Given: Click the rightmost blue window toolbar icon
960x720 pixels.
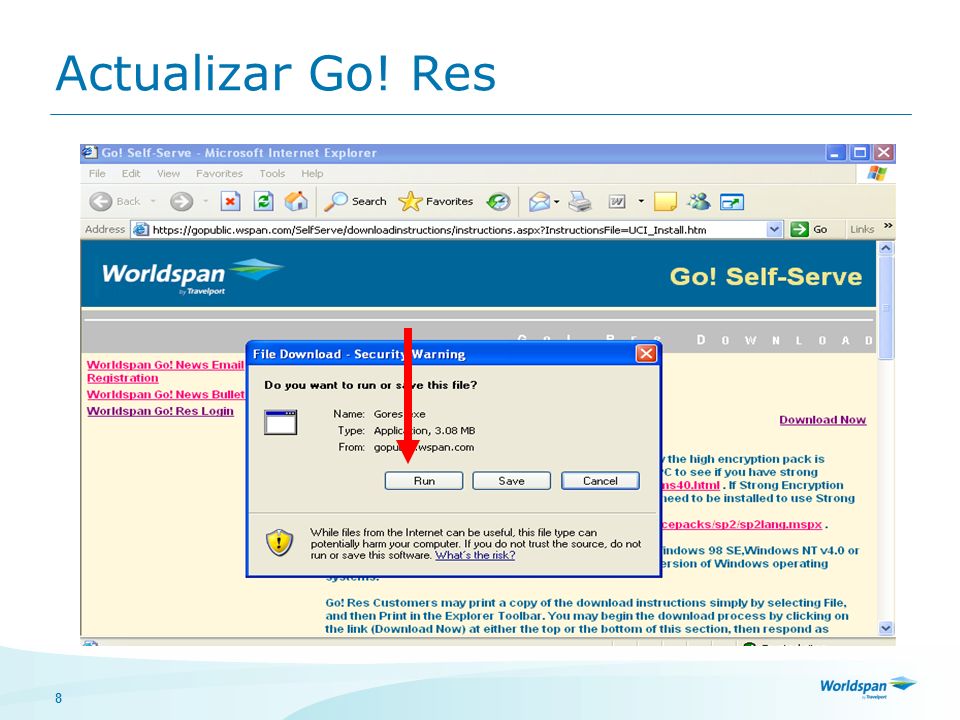Looking at the screenshot, I should point(732,201).
